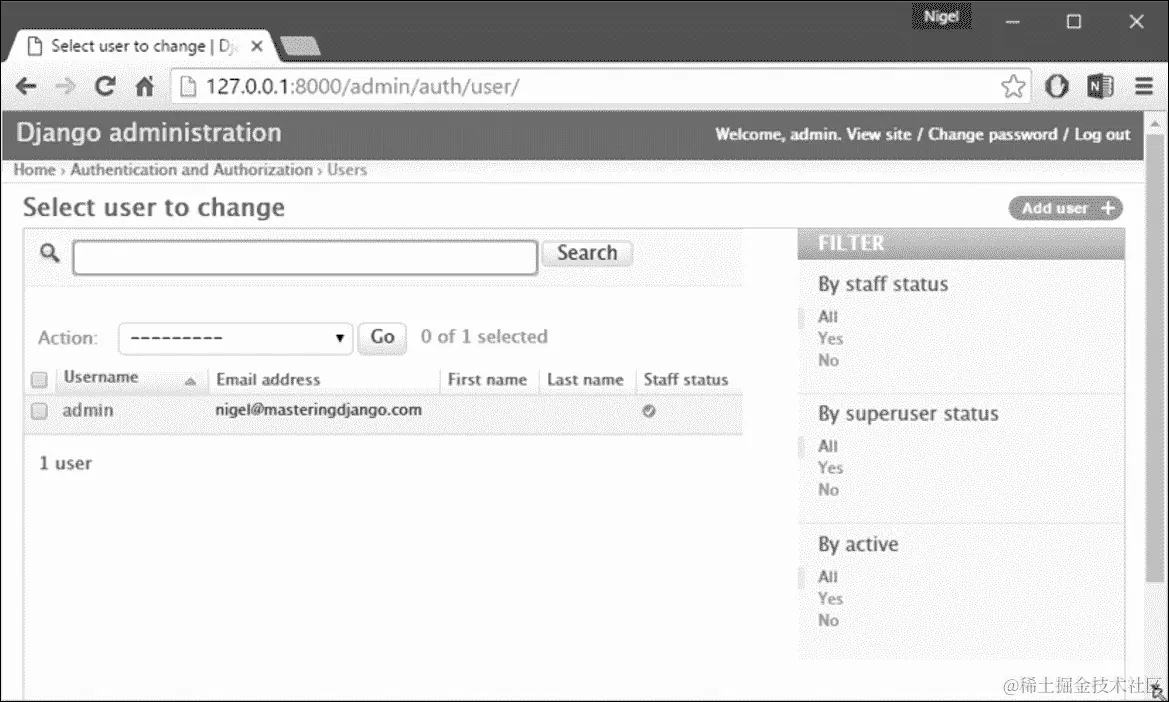Sort by First name column
This screenshot has height=702, width=1169.
(x=487, y=379)
